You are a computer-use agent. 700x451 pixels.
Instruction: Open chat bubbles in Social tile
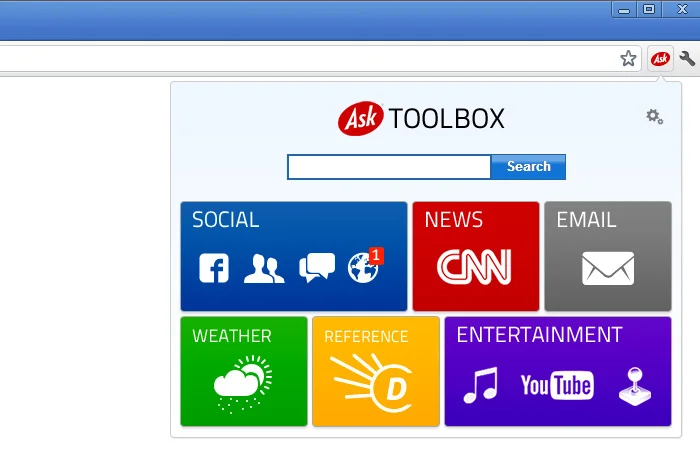pos(317,267)
